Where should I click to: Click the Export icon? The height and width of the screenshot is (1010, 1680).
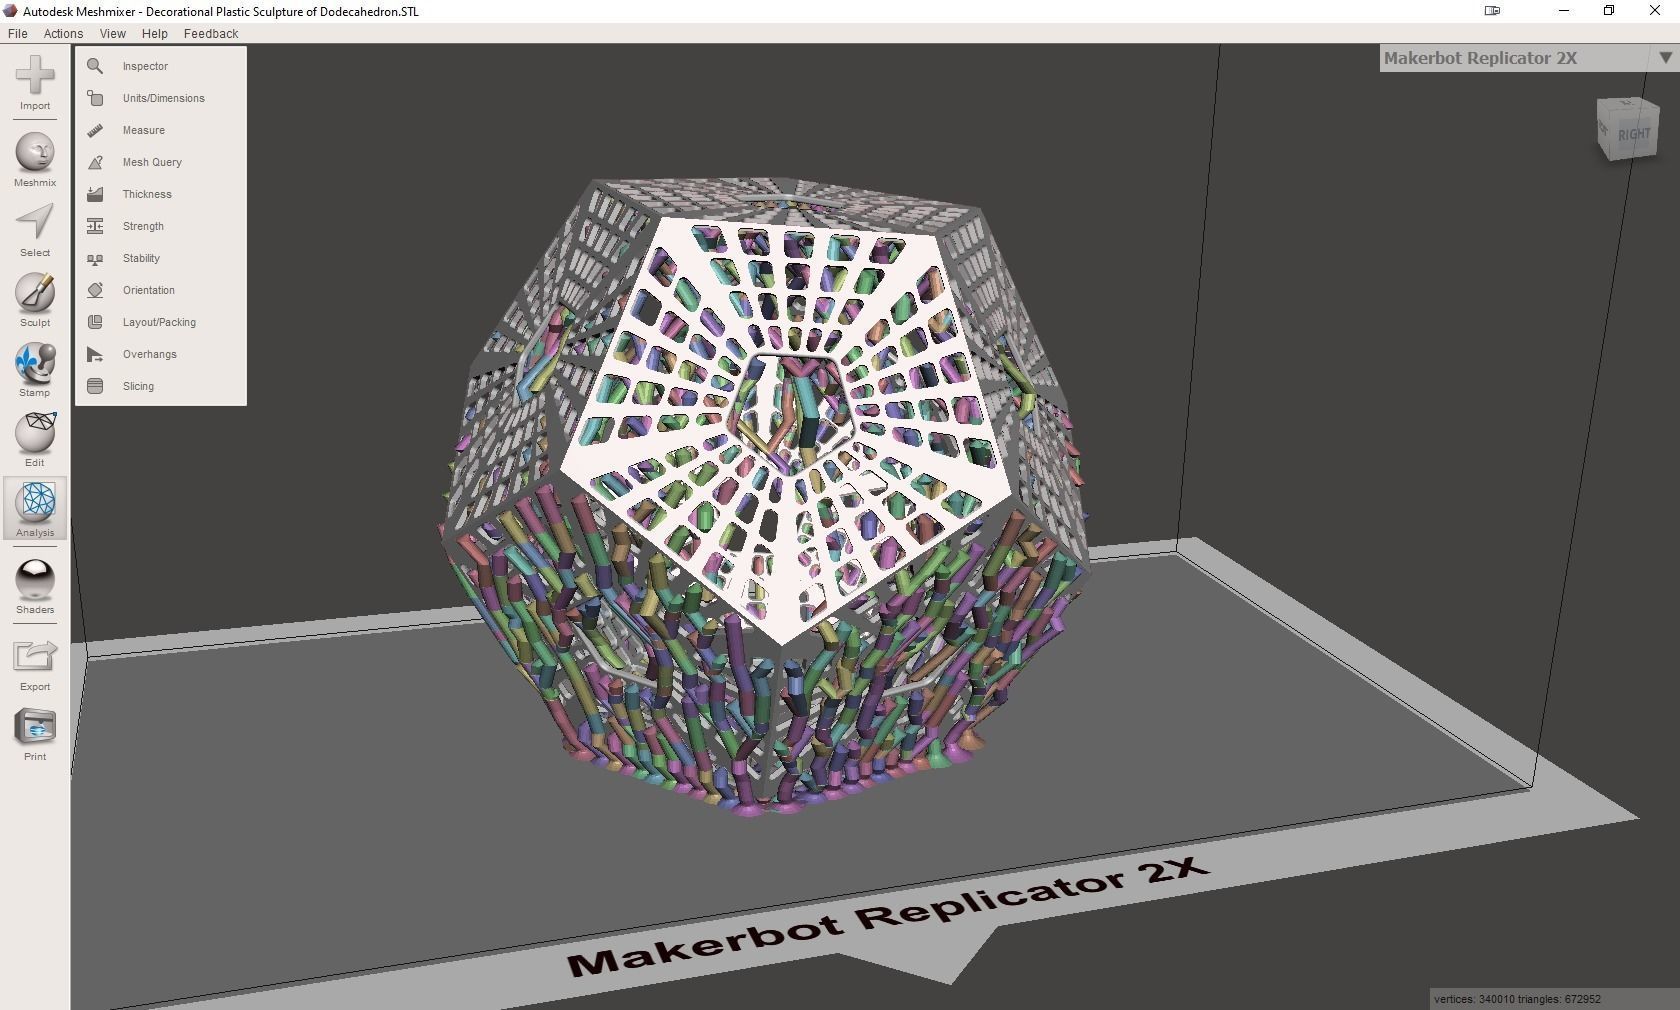pos(35,656)
